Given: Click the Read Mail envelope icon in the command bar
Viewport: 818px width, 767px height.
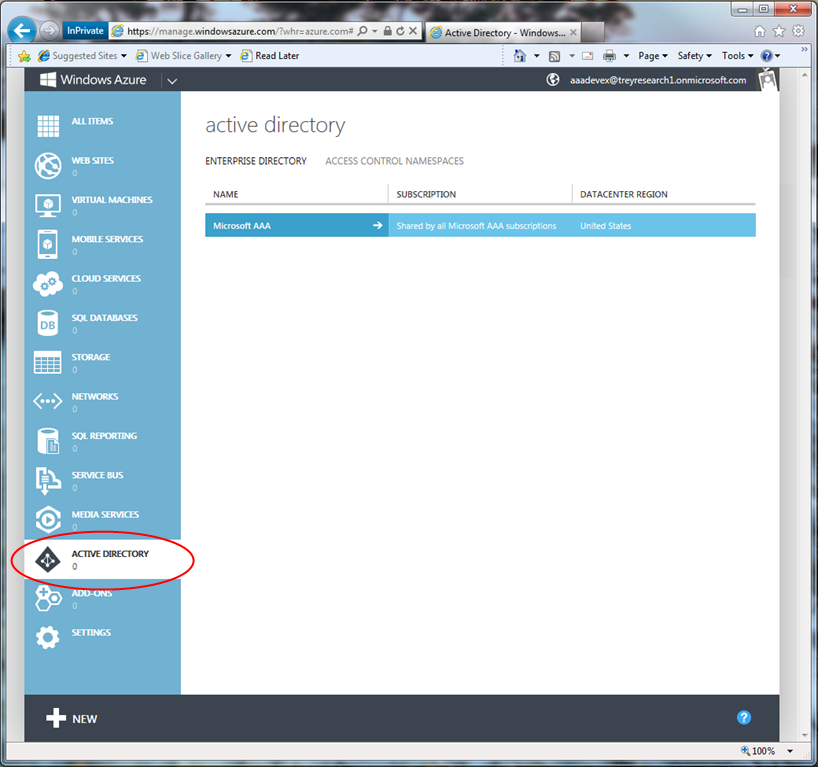Looking at the screenshot, I should [588, 56].
